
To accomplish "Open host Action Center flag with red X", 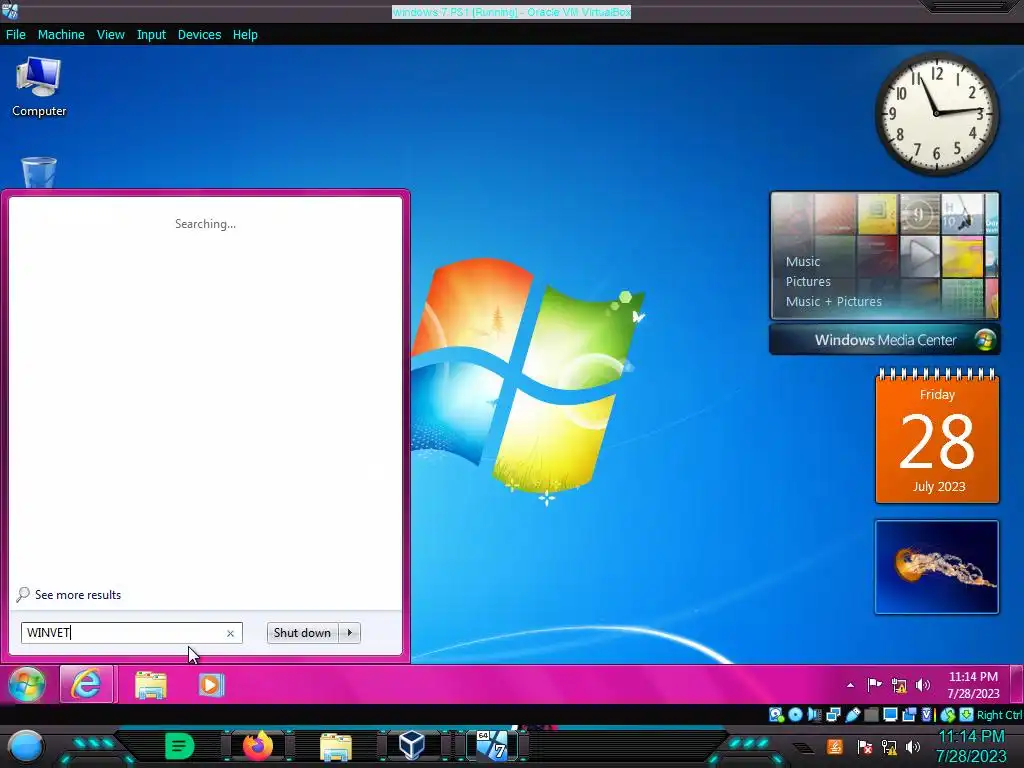I will coord(865,747).
